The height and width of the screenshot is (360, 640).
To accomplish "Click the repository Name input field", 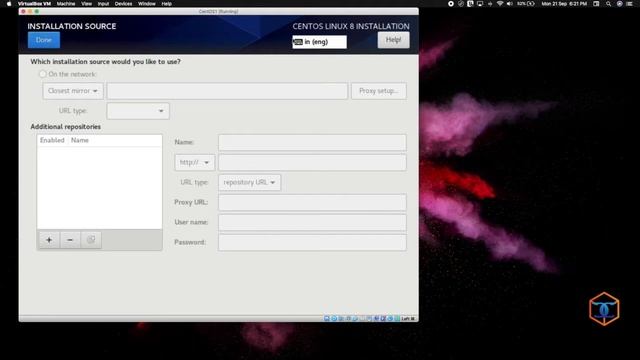I will (x=312, y=142).
